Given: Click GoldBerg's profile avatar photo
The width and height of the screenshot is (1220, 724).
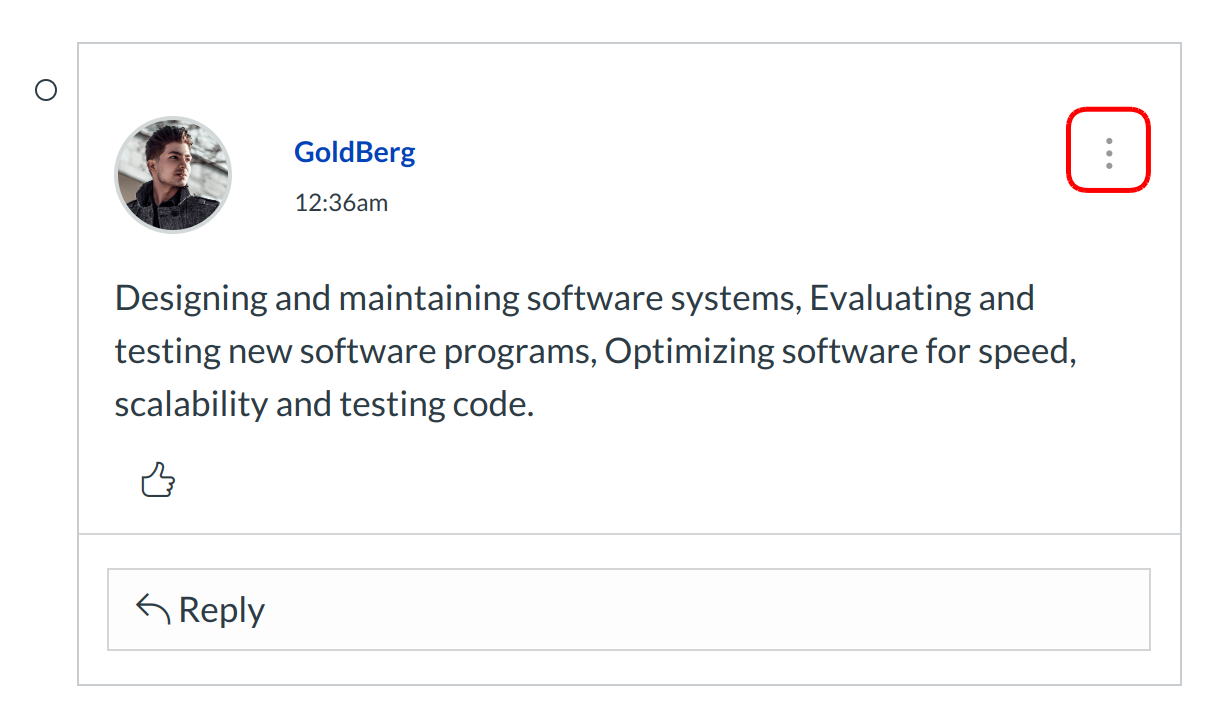Looking at the screenshot, I should (173, 176).
